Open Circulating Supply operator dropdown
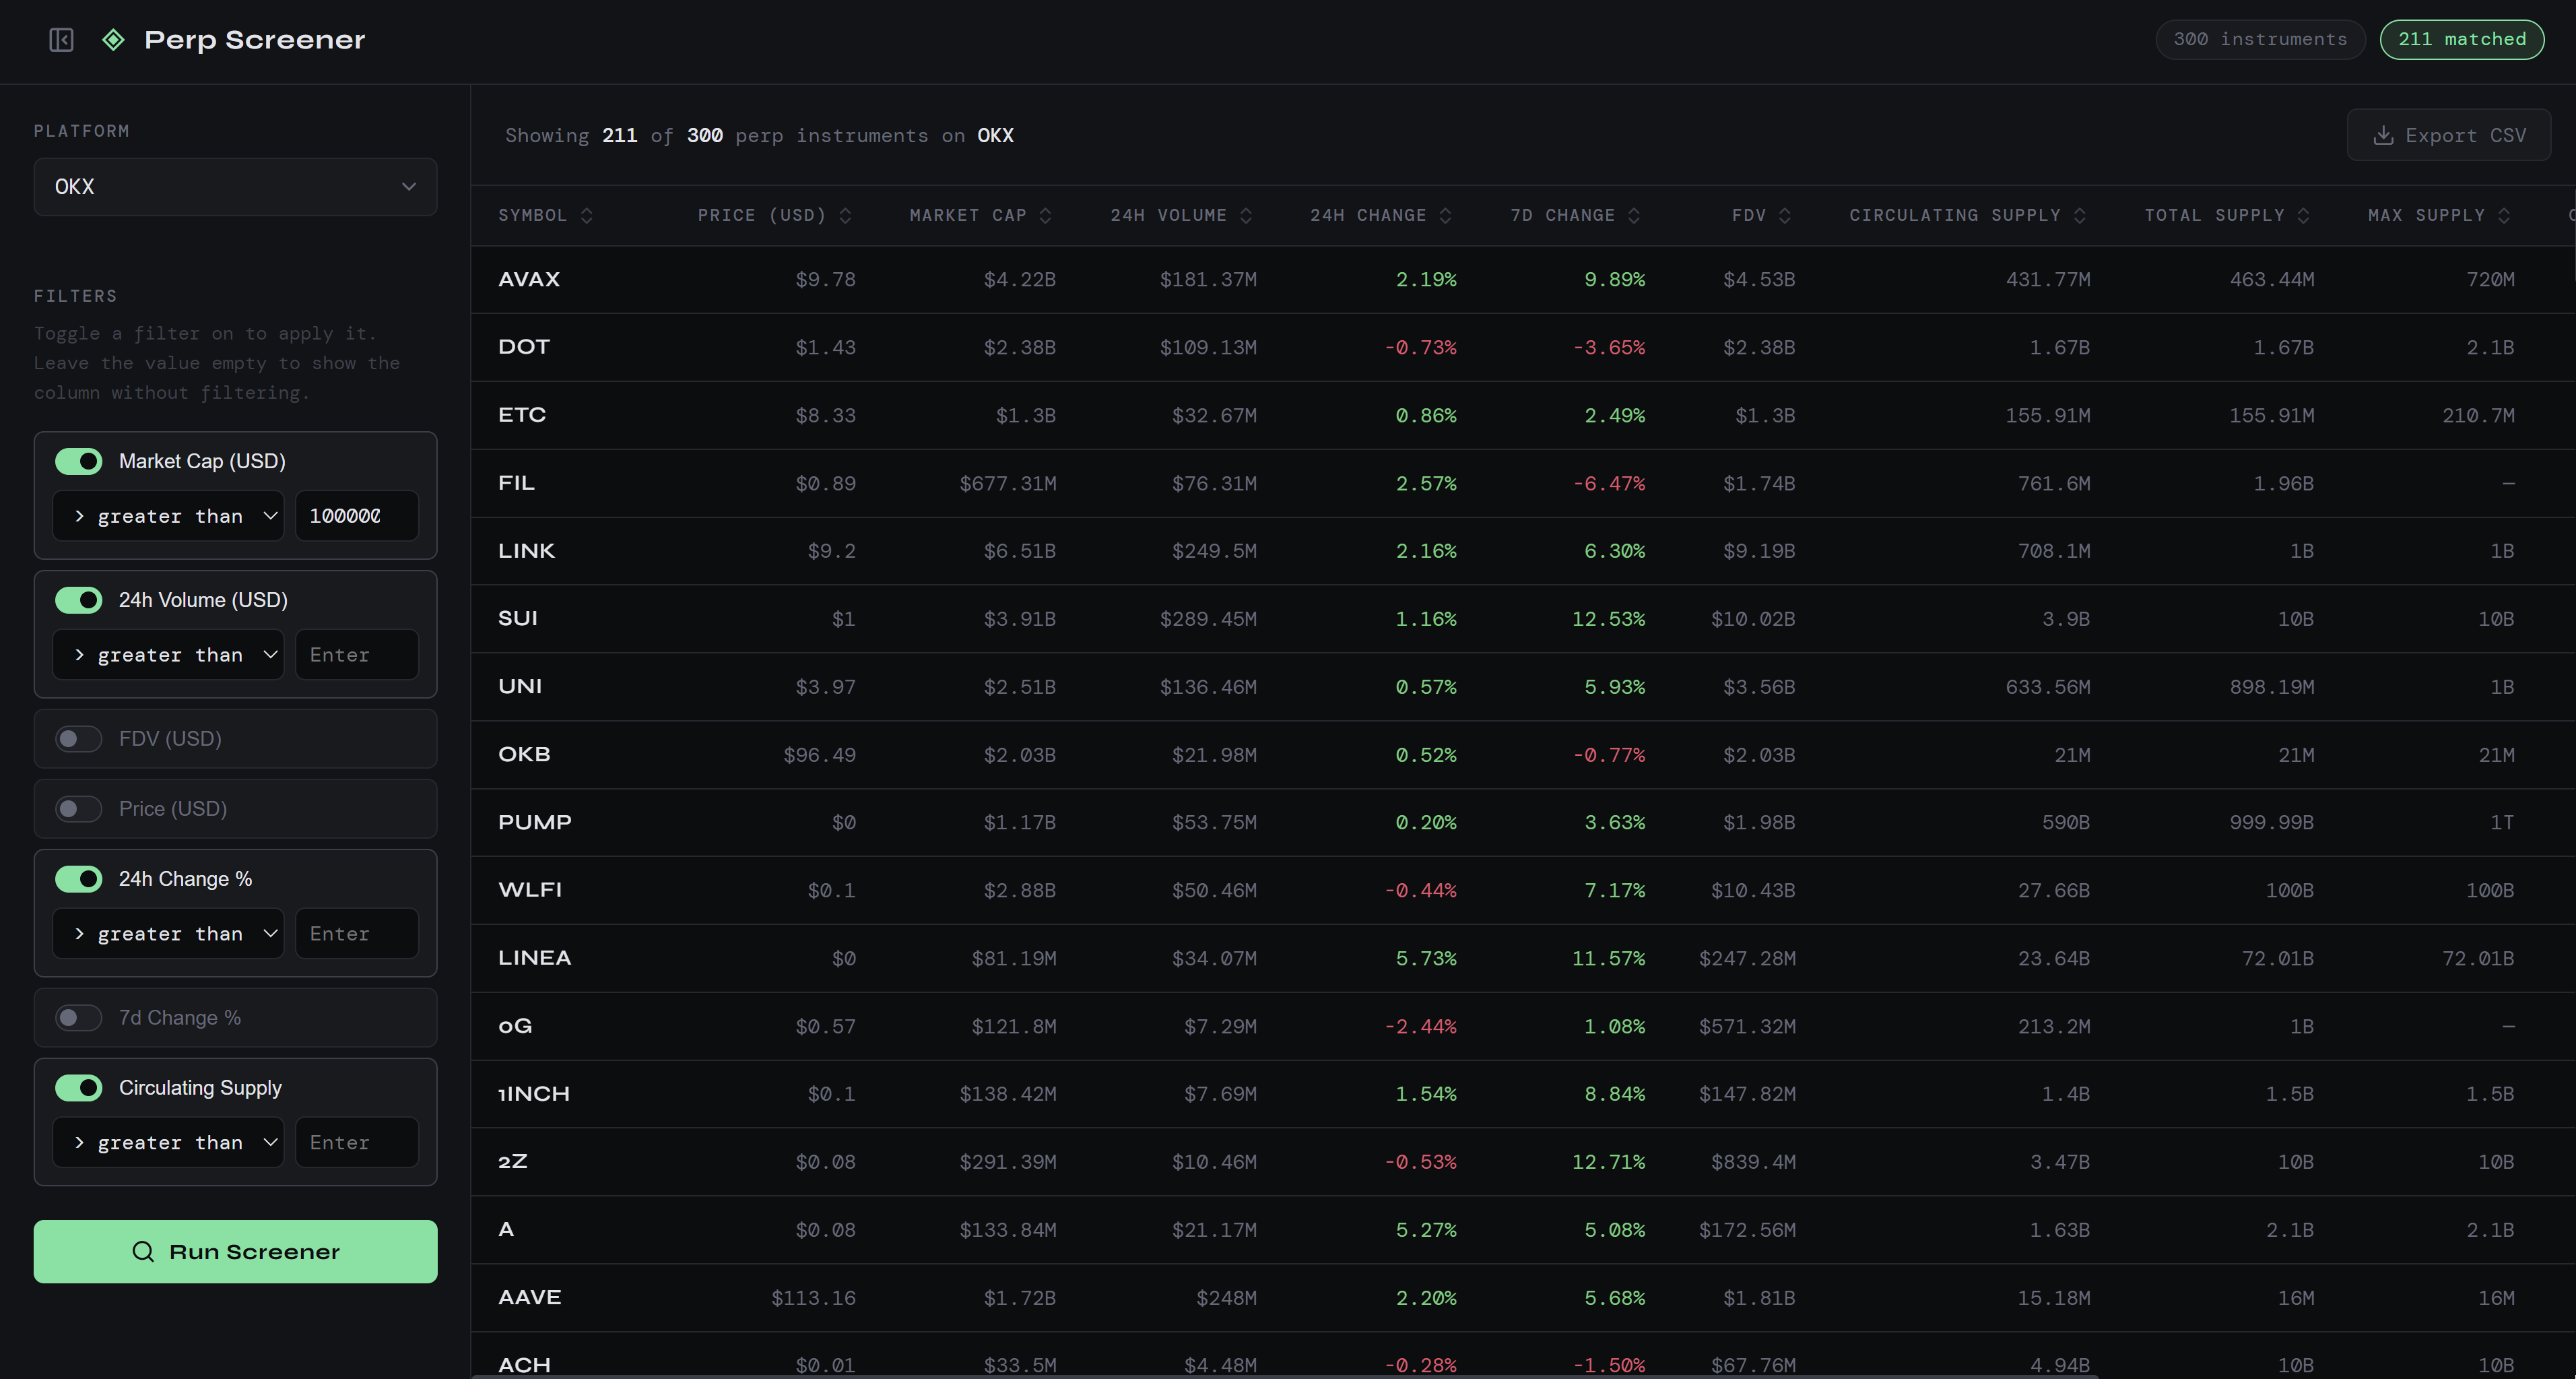The width and height of the screenshot is (2576, 1379). click(168, 1142)
